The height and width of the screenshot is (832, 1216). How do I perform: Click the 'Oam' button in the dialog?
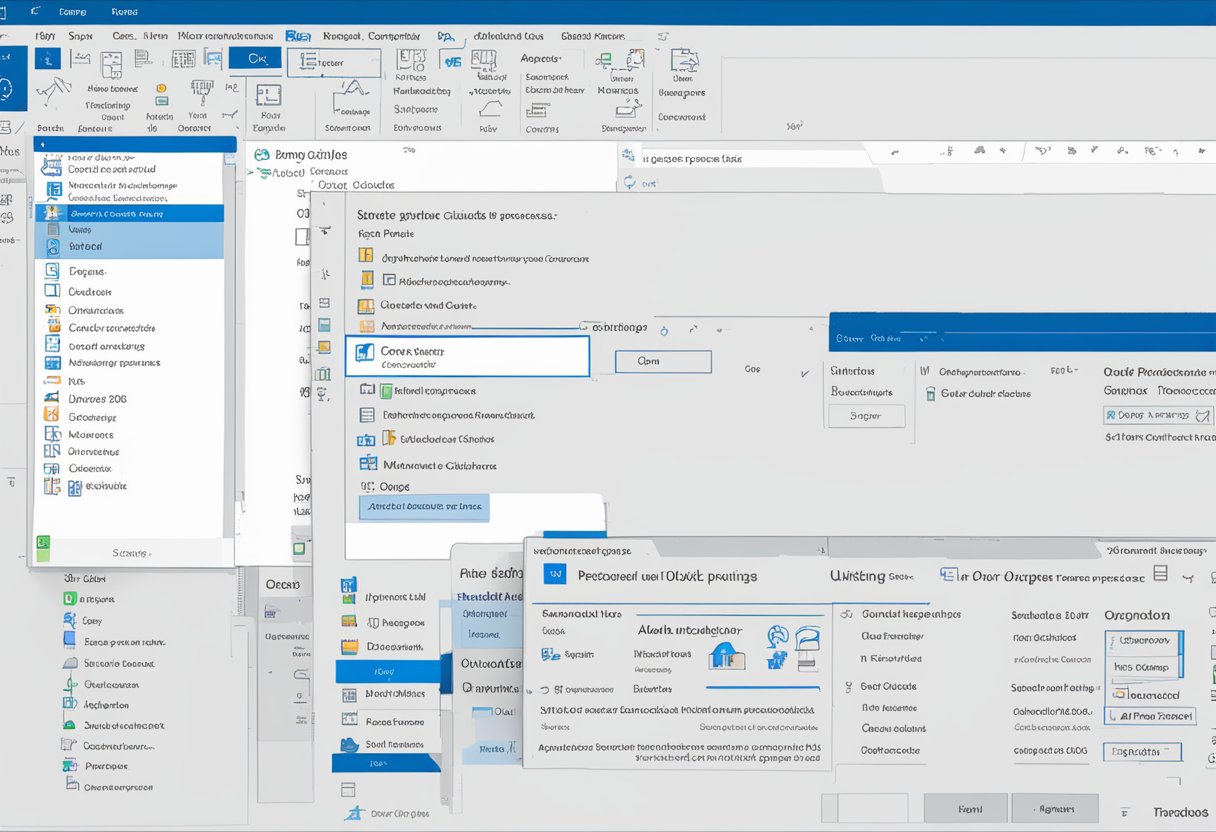pos(662,362)
